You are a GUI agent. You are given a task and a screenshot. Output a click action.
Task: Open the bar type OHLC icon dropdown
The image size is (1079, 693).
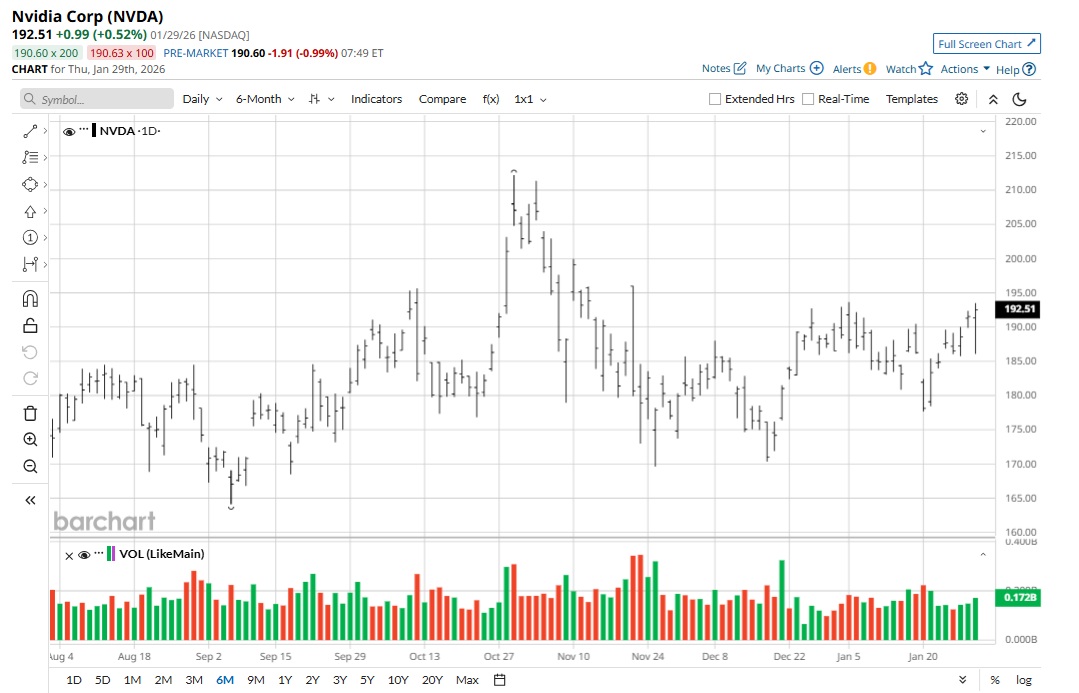321,99
